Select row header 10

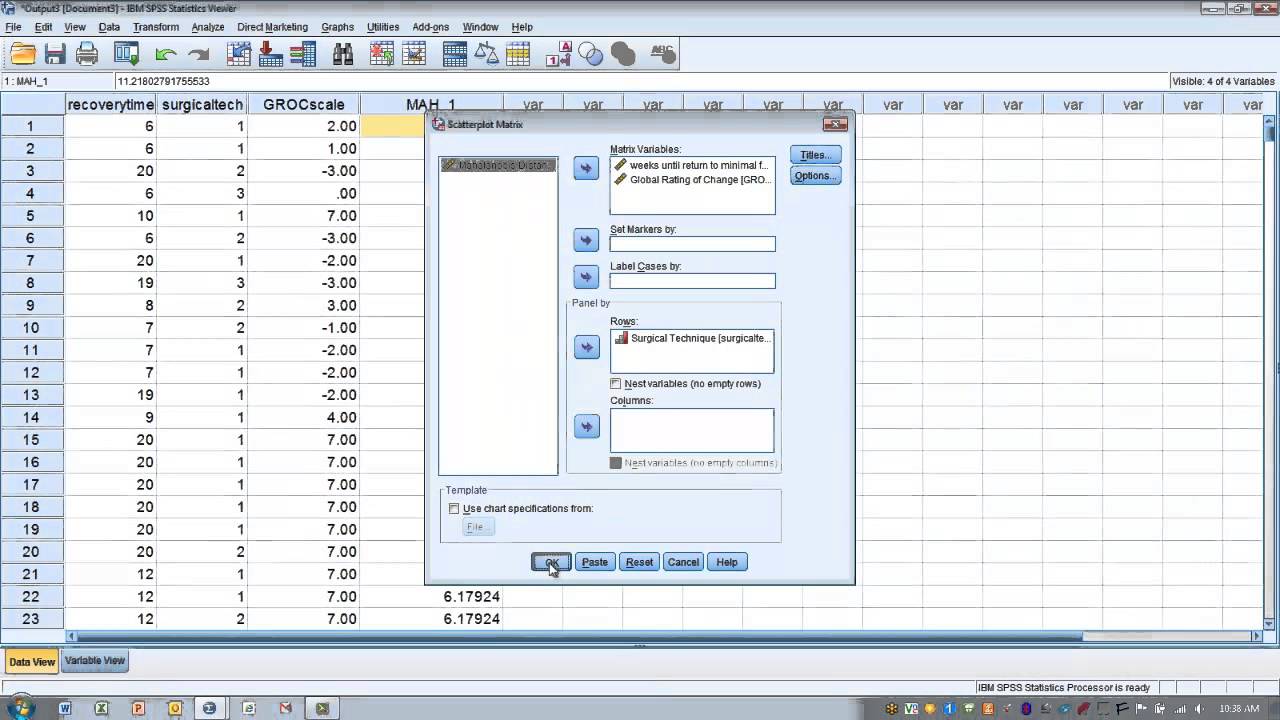pyautogui.click(x=32, y=328)
